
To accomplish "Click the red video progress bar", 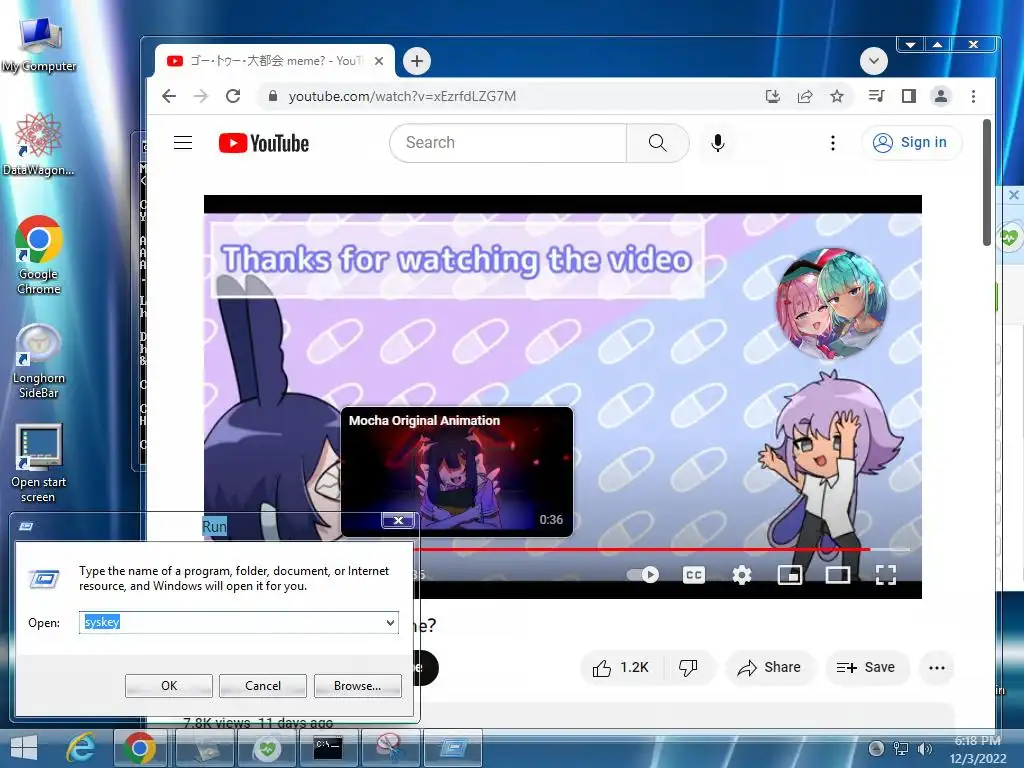I will (643, 549).
